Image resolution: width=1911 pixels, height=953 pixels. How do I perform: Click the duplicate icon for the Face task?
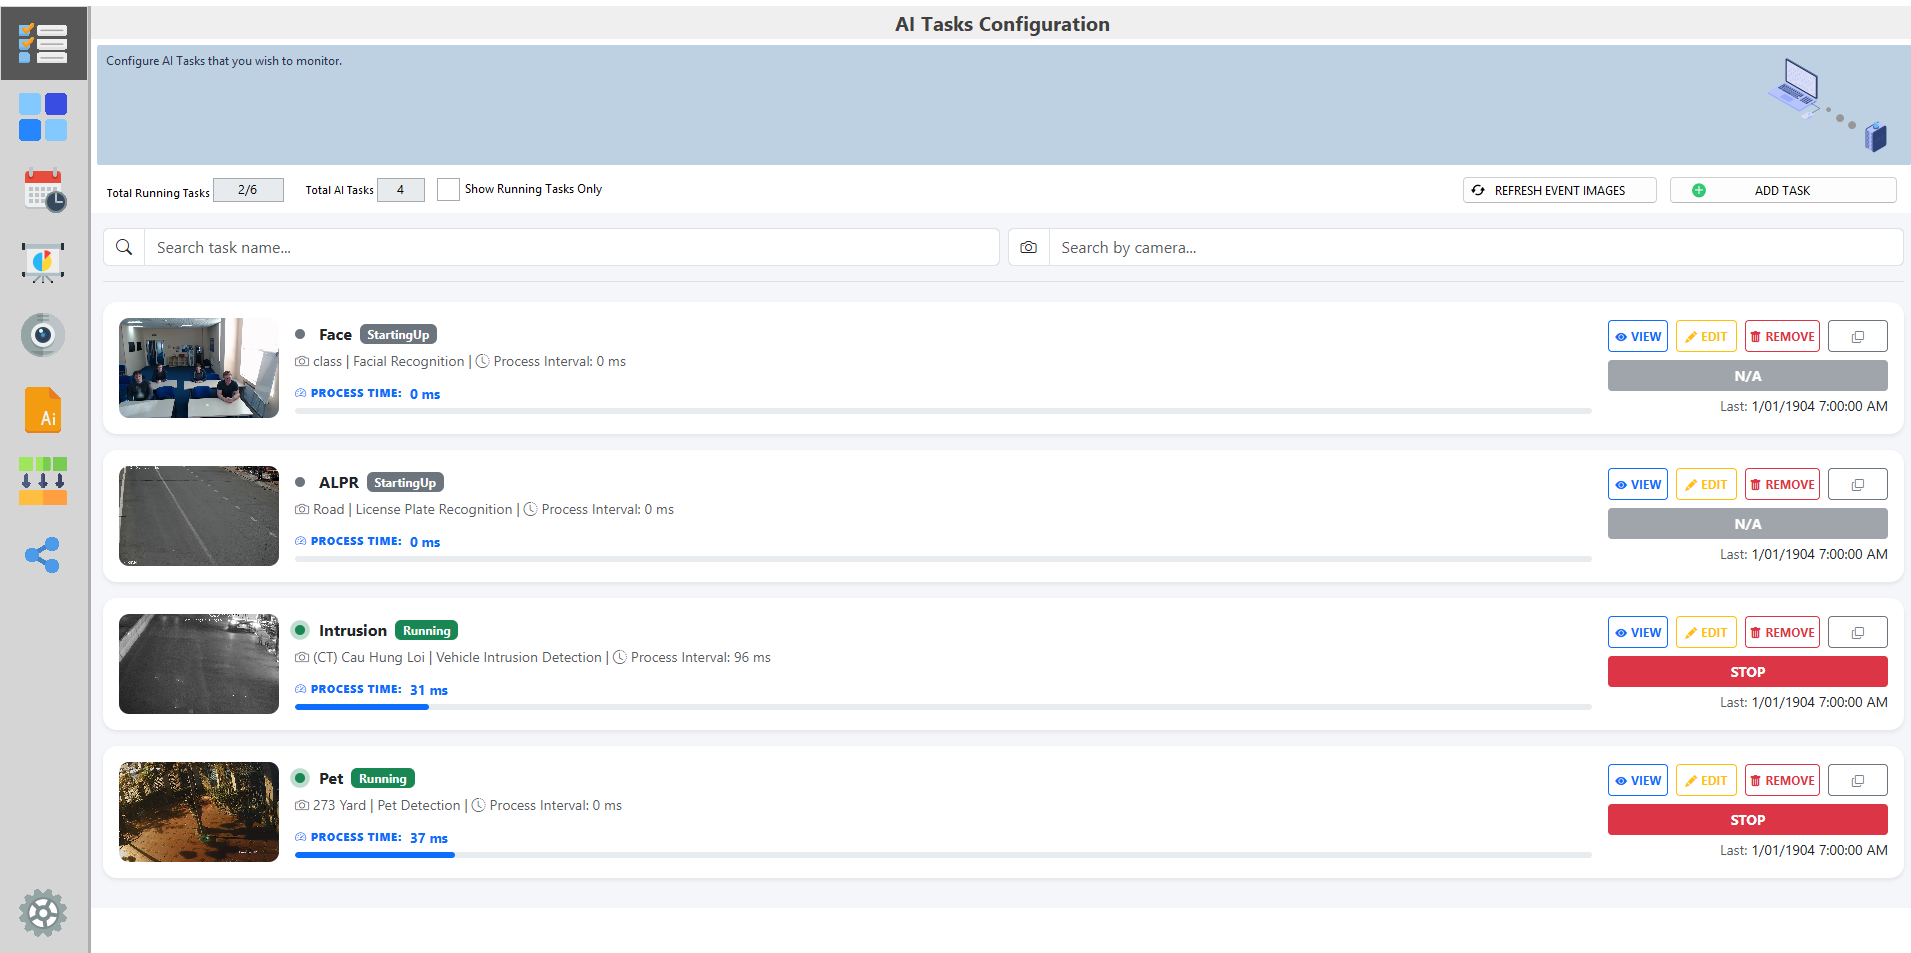(x=1857, y=337)
